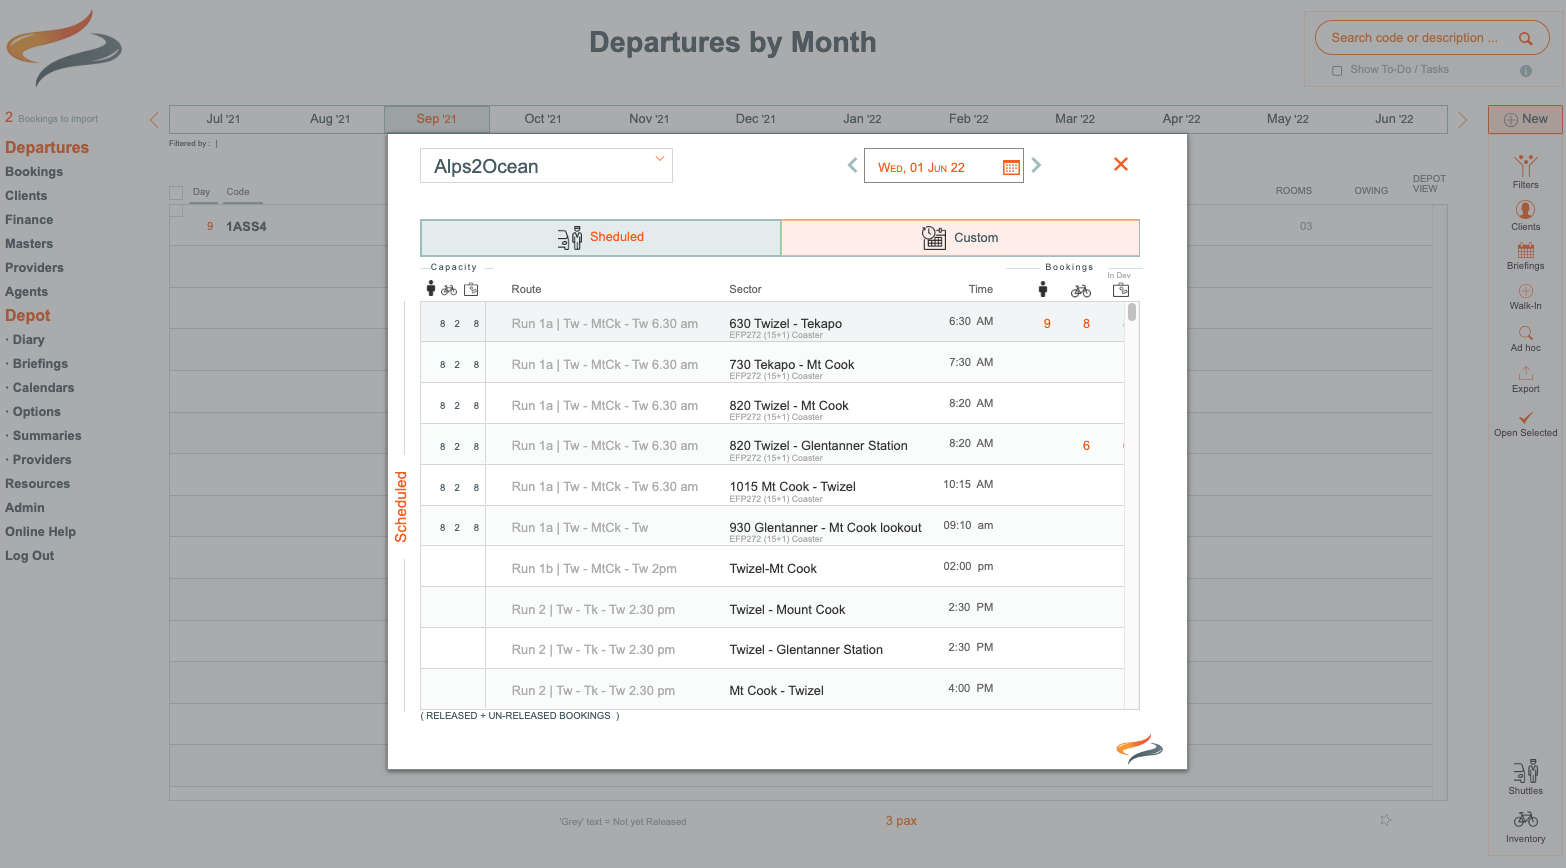Viewport: 1566px width, 868px height.
Task: Click the company logo at top left
Action: pos(64,49)
